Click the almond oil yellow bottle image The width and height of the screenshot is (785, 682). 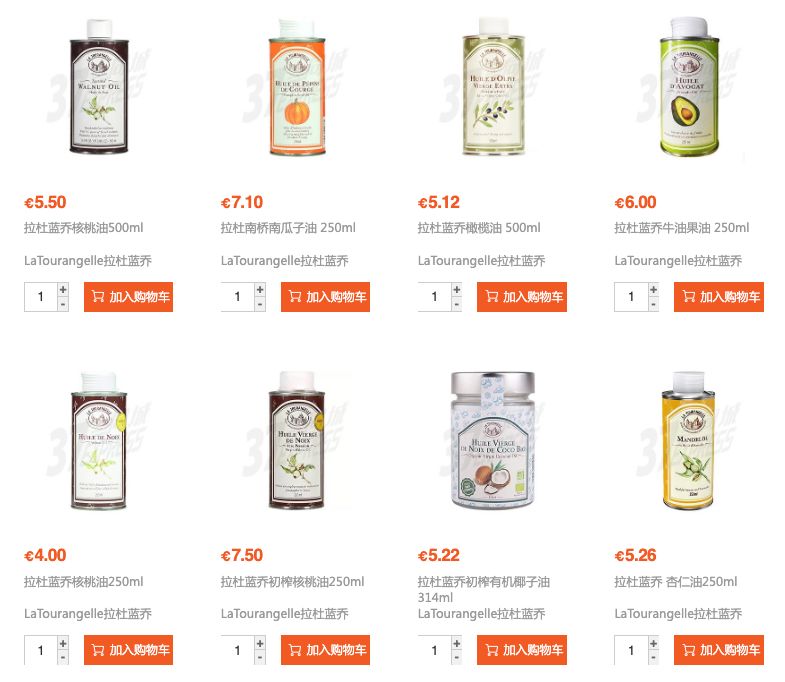coord(689,441)
